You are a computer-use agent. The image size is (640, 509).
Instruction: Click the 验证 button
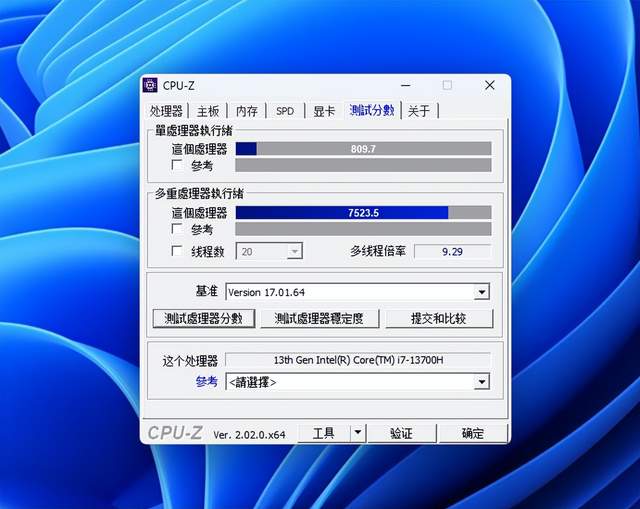(x=402, y=433)
